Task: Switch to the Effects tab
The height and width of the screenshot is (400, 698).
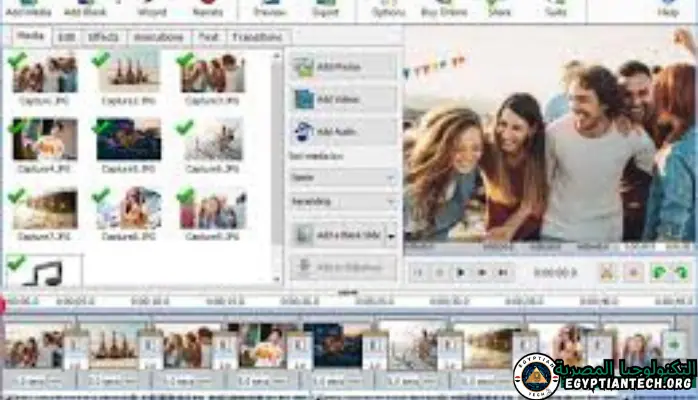Action: click(x=102, y=37)
